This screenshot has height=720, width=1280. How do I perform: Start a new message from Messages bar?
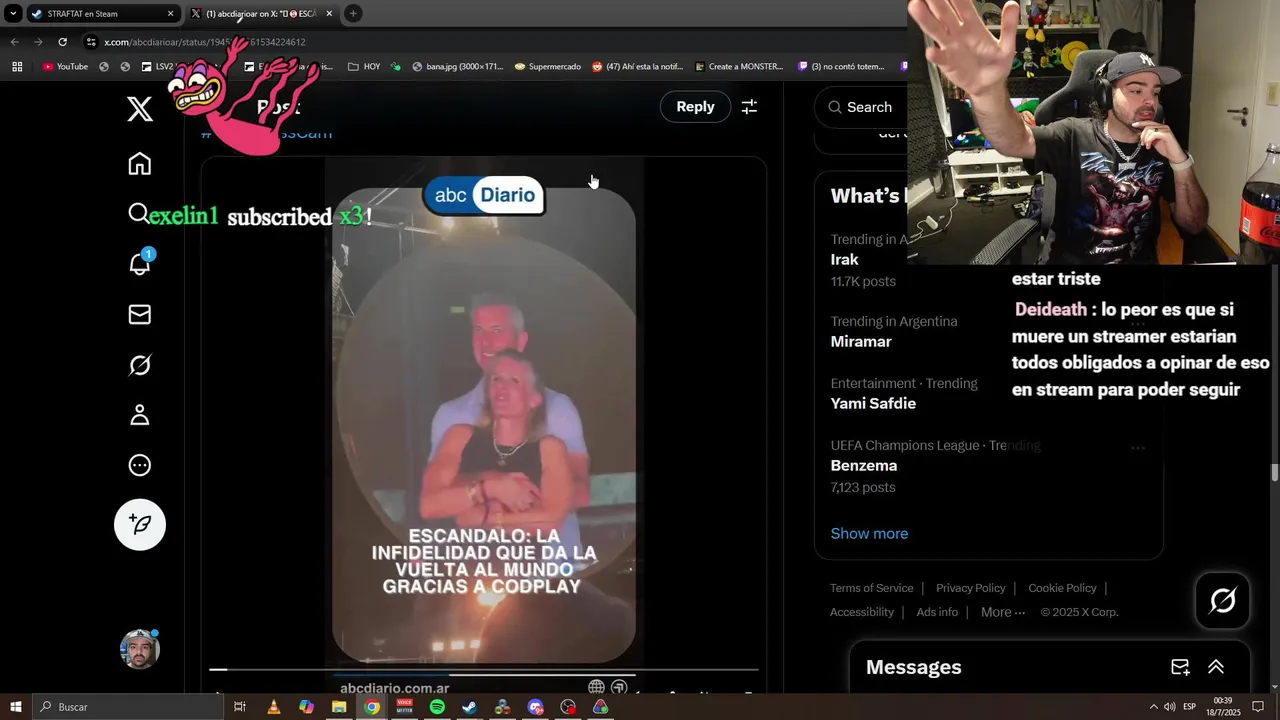tap(1180, 667)
